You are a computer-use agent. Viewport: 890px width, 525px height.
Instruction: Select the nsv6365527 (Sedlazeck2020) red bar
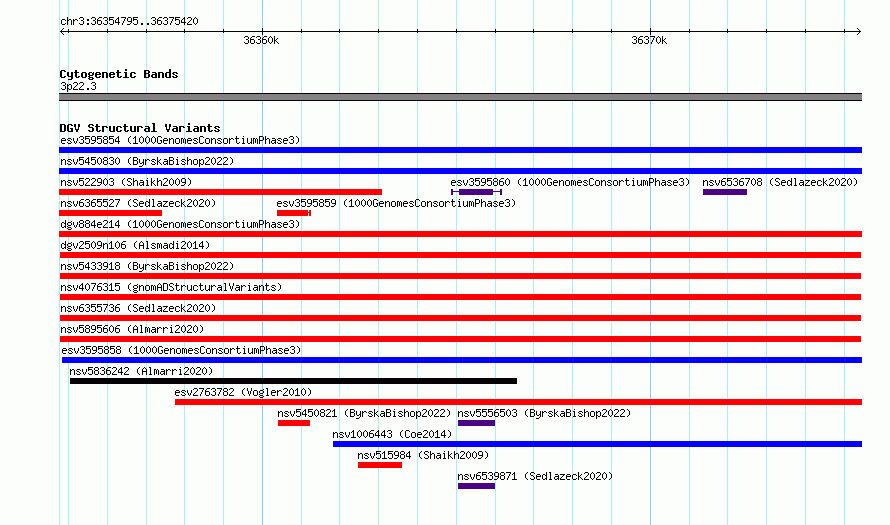pyautogui.click(x=110, y=213)
